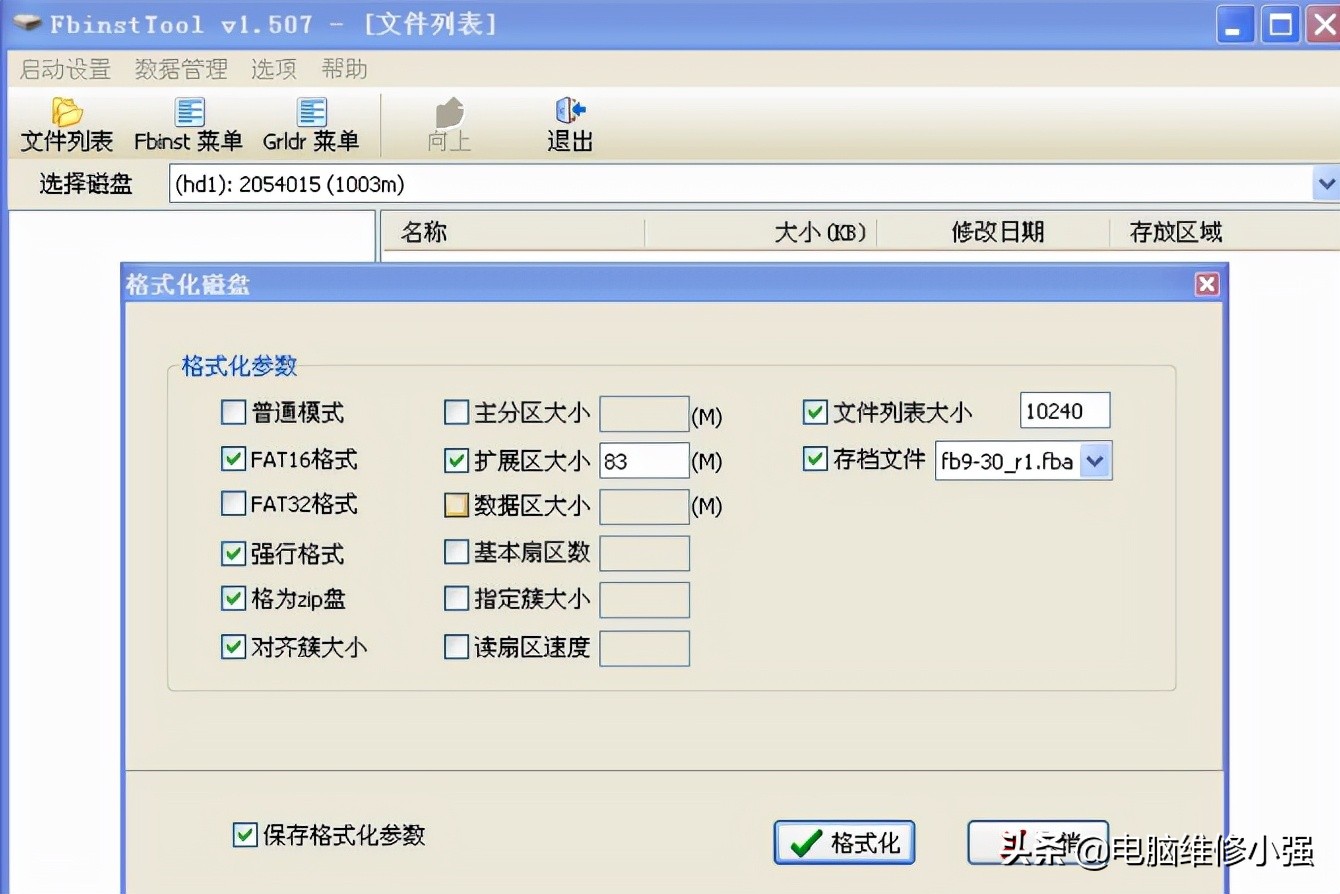Click the 向上 (up) navigation icon
The width and height of the screenshot is (1340, 894).
tap(447, 122)
